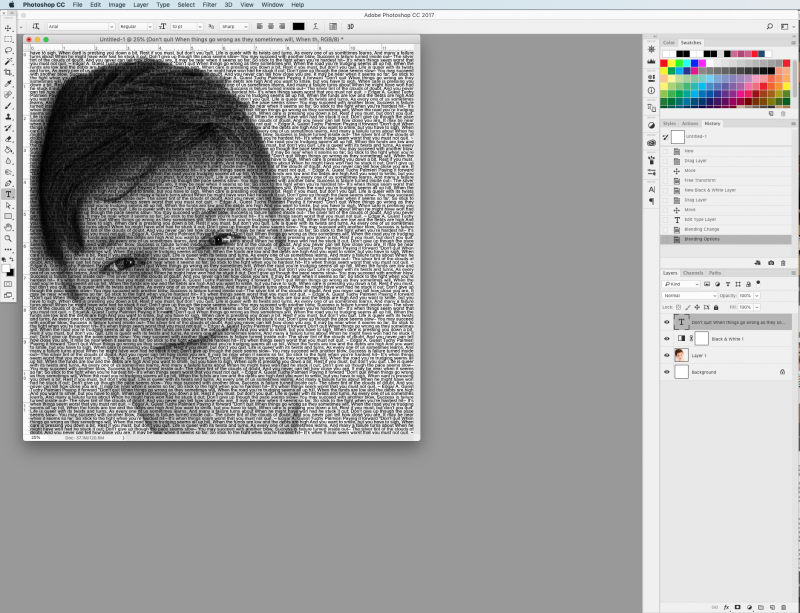Click the foreground color swatch in toolbar
Viewport: 800px width, 613px height.
coord(6,268)
